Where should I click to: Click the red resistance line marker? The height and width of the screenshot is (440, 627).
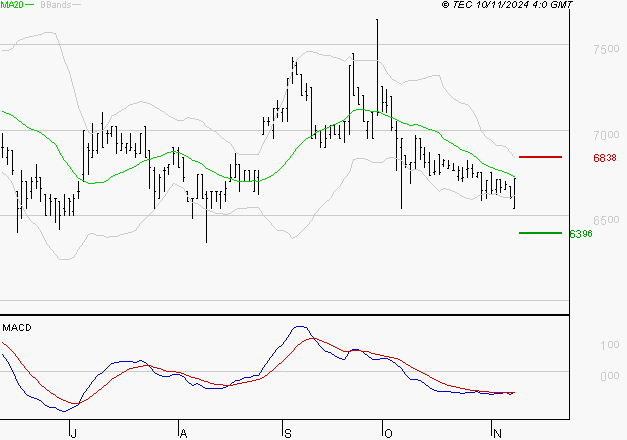(540, 157)
